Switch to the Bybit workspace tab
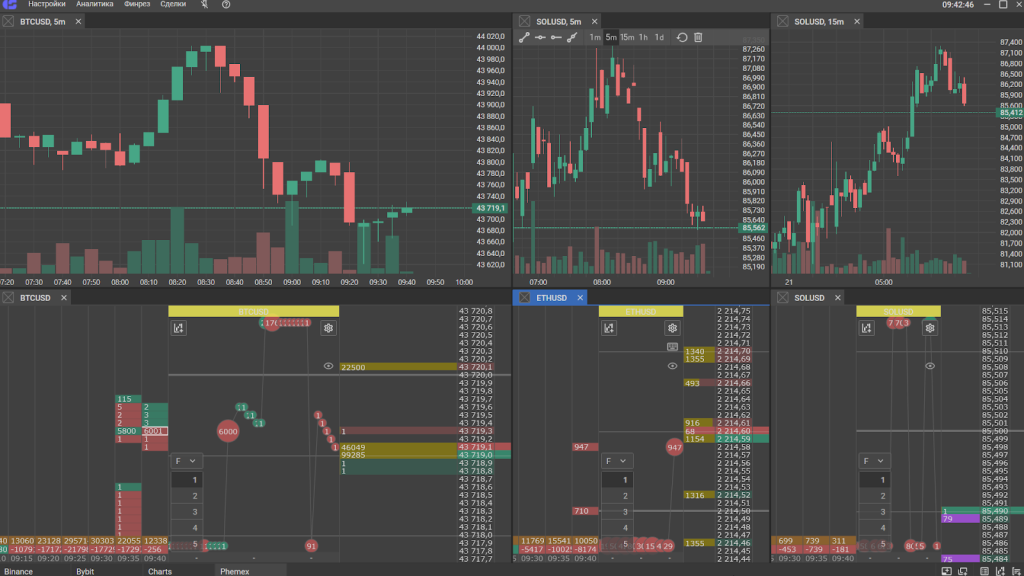This screenshot has width=1024, height=576. click(x=85, y=571)
